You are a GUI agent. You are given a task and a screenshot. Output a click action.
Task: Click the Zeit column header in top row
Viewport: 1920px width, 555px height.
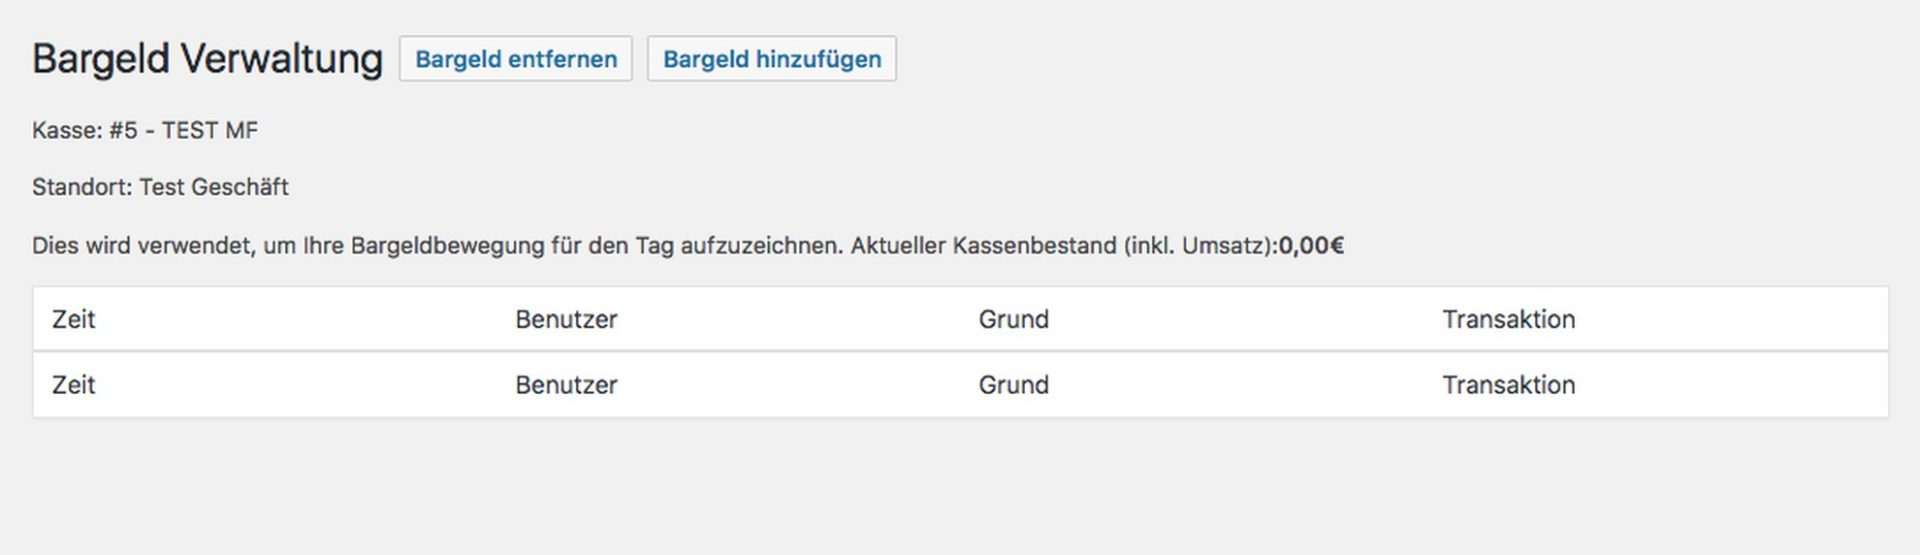[74, 320]
